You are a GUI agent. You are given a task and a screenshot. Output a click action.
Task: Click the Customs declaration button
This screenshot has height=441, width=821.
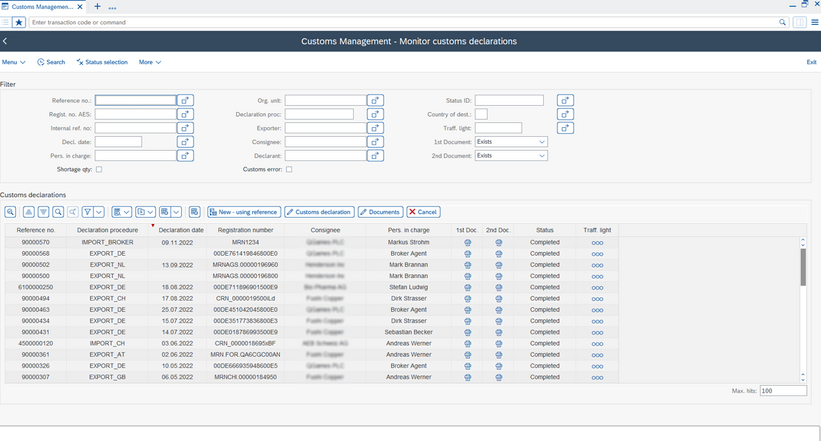[x=319, y=212]
